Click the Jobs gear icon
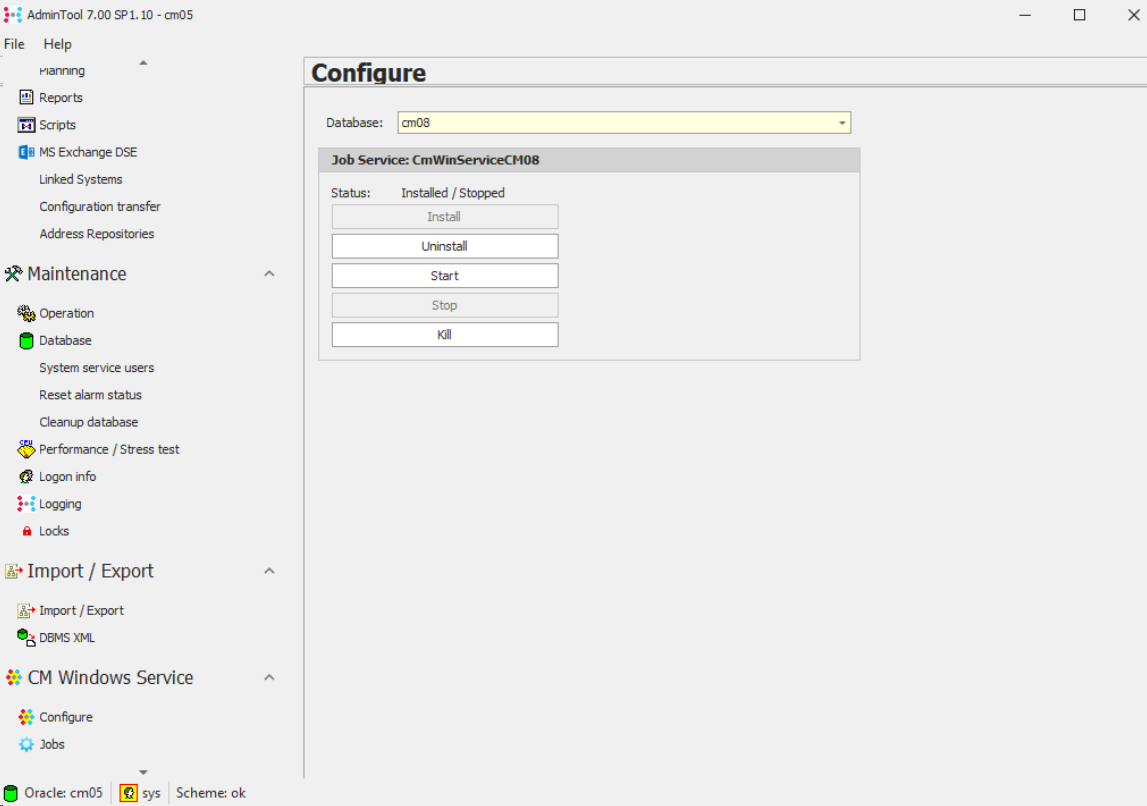 [26, 745]
